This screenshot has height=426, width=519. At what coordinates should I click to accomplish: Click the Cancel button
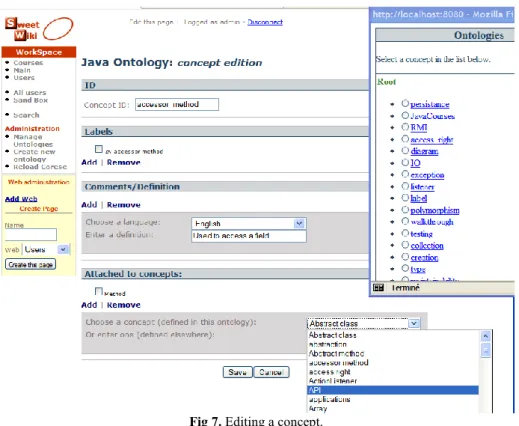click(x=271, y=372)
